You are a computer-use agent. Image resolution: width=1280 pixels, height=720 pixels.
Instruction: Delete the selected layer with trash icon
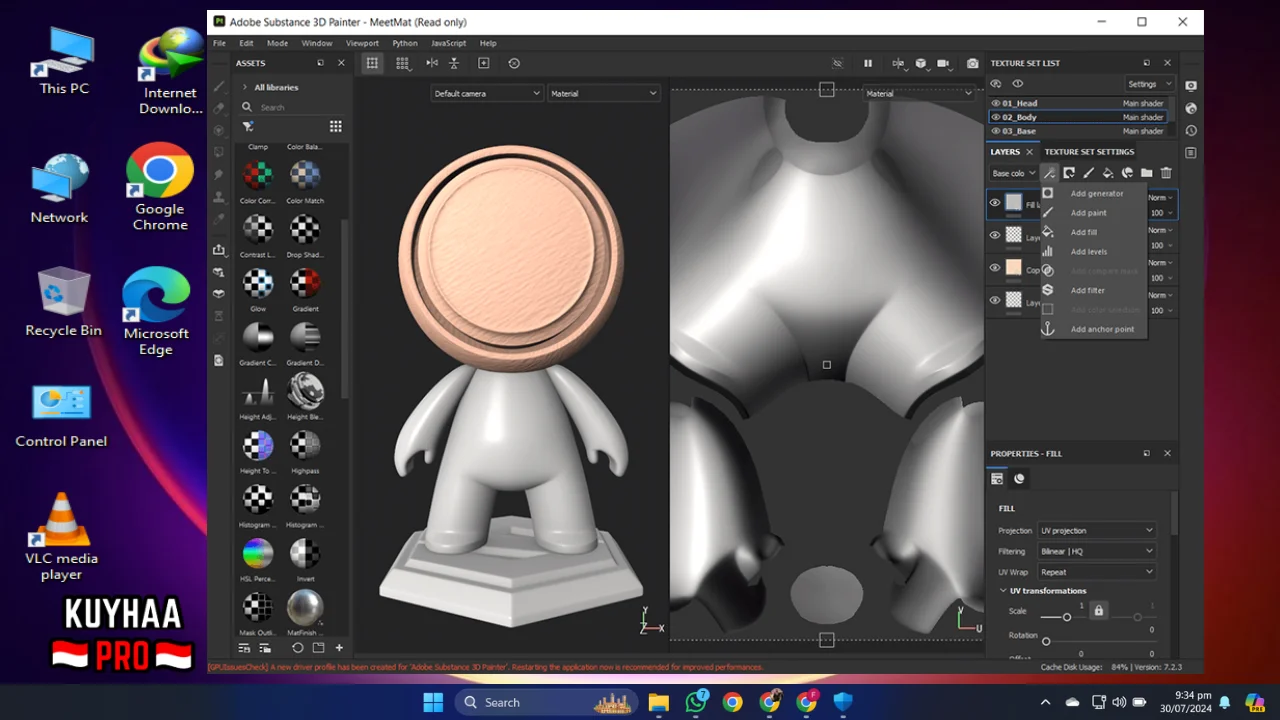(x=1166, y=173)
